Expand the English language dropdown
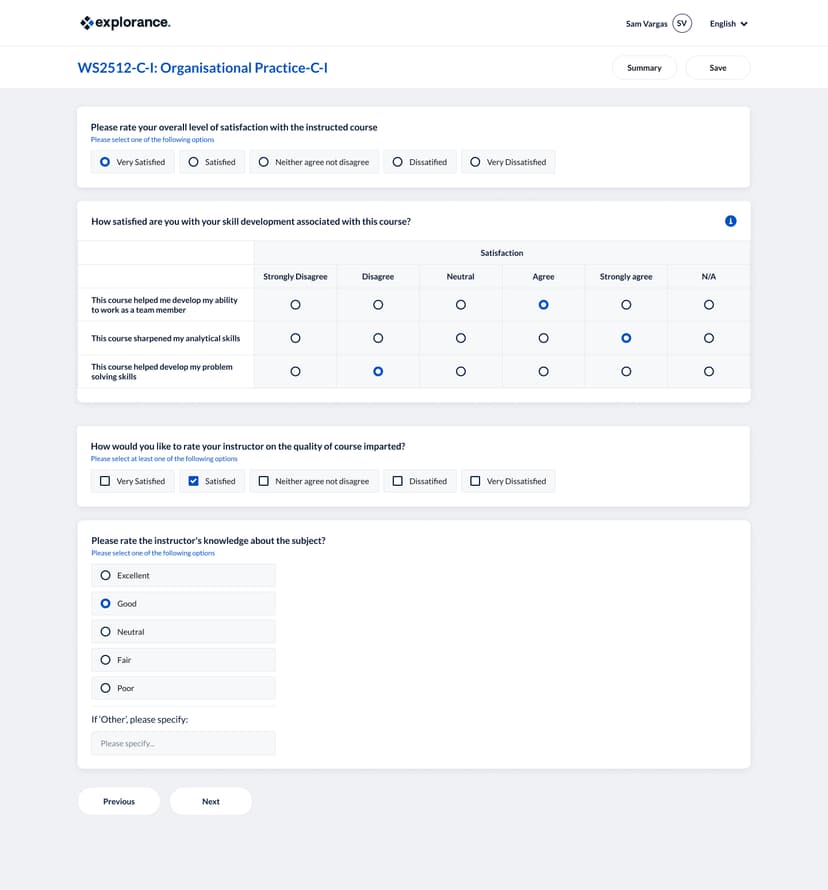Image resolution: width=828 pixels, height=890 pixels. pos(728,24)
